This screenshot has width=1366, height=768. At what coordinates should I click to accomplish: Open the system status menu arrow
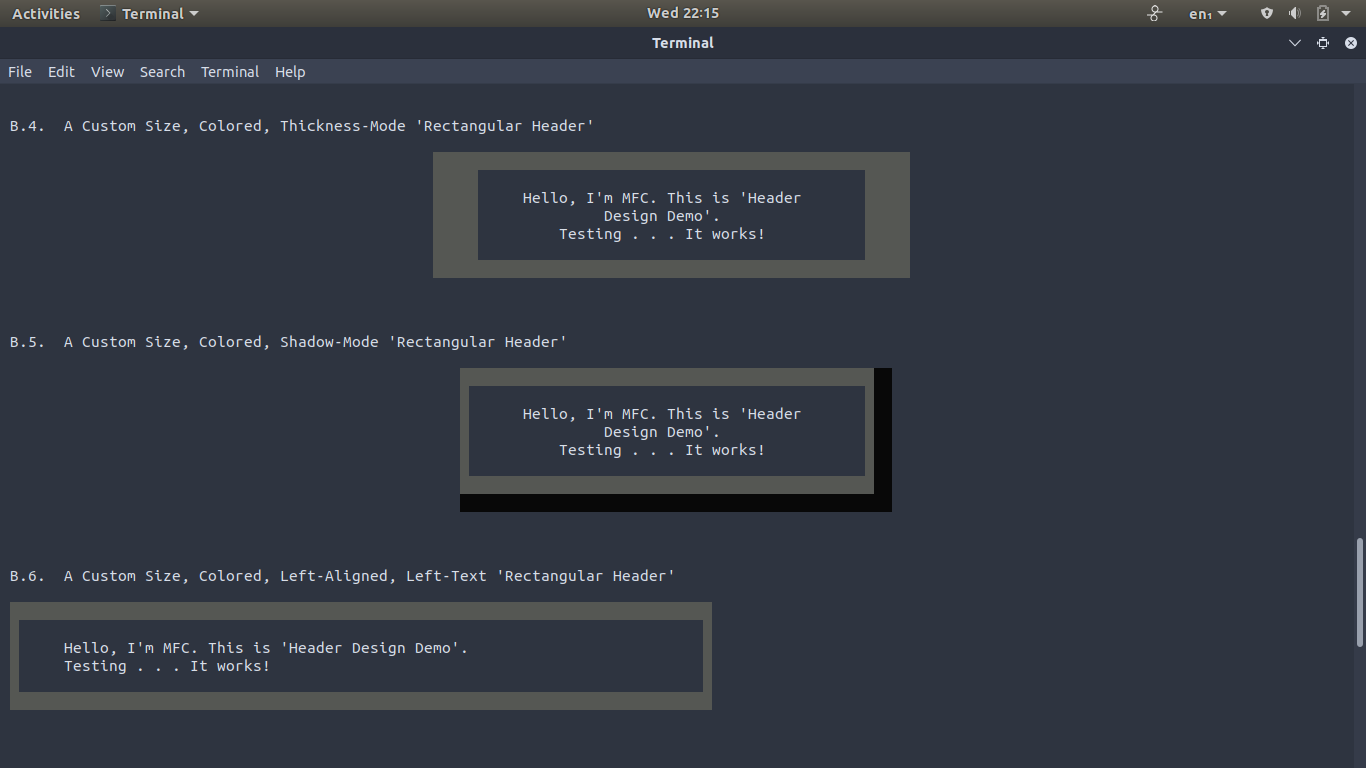(x=1345, y=13)
